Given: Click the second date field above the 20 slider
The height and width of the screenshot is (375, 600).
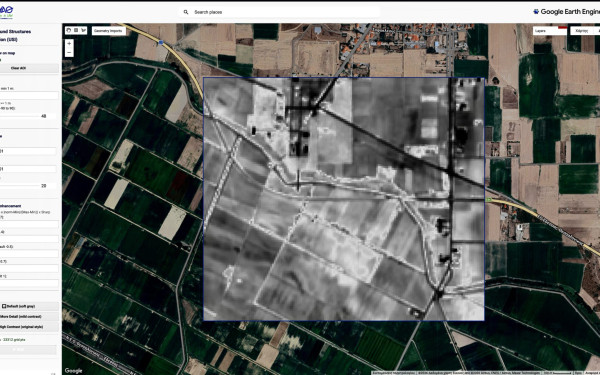Looking at the screenshot, I should (28, 169).
